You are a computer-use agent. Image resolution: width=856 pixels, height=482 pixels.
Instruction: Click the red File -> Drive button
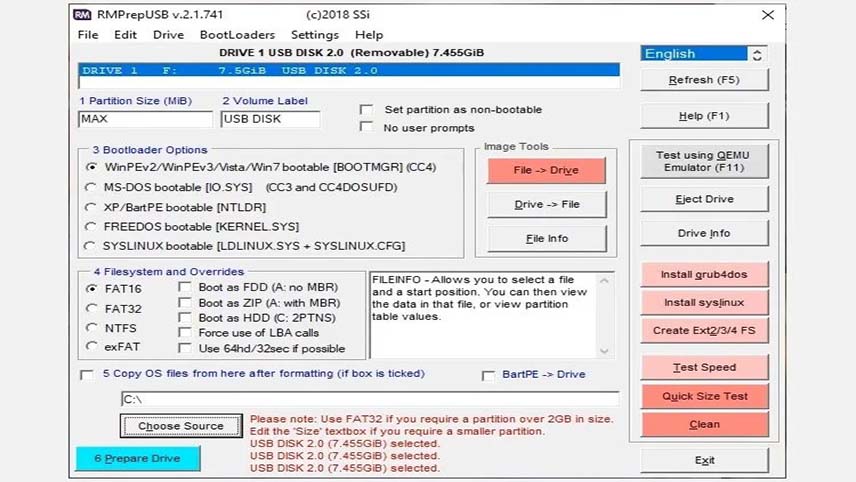point(546,170)
